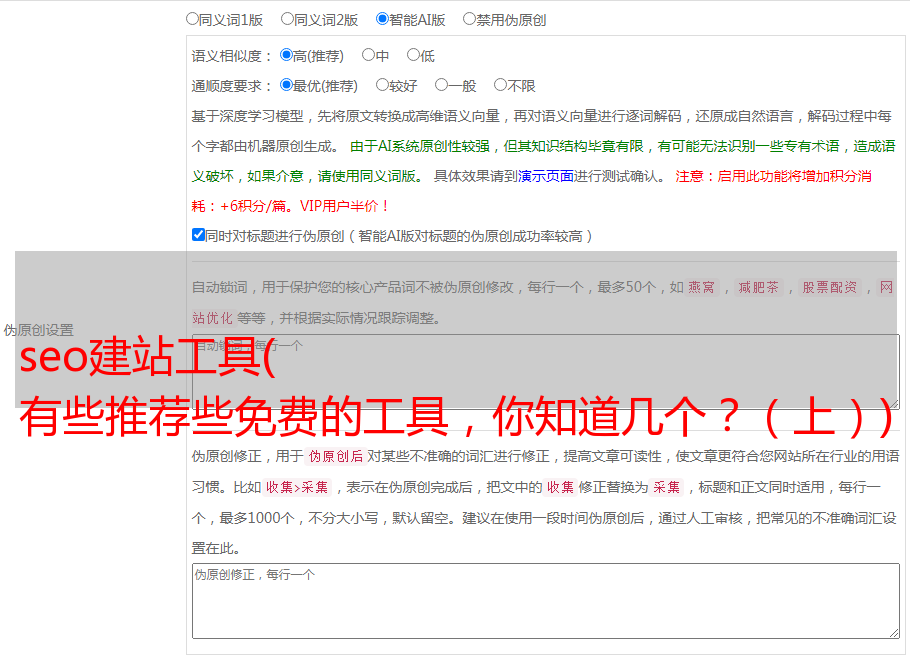Select the 同义词1版 radio option
This screenshot has width=911, height=658.
tap(192, 19)
